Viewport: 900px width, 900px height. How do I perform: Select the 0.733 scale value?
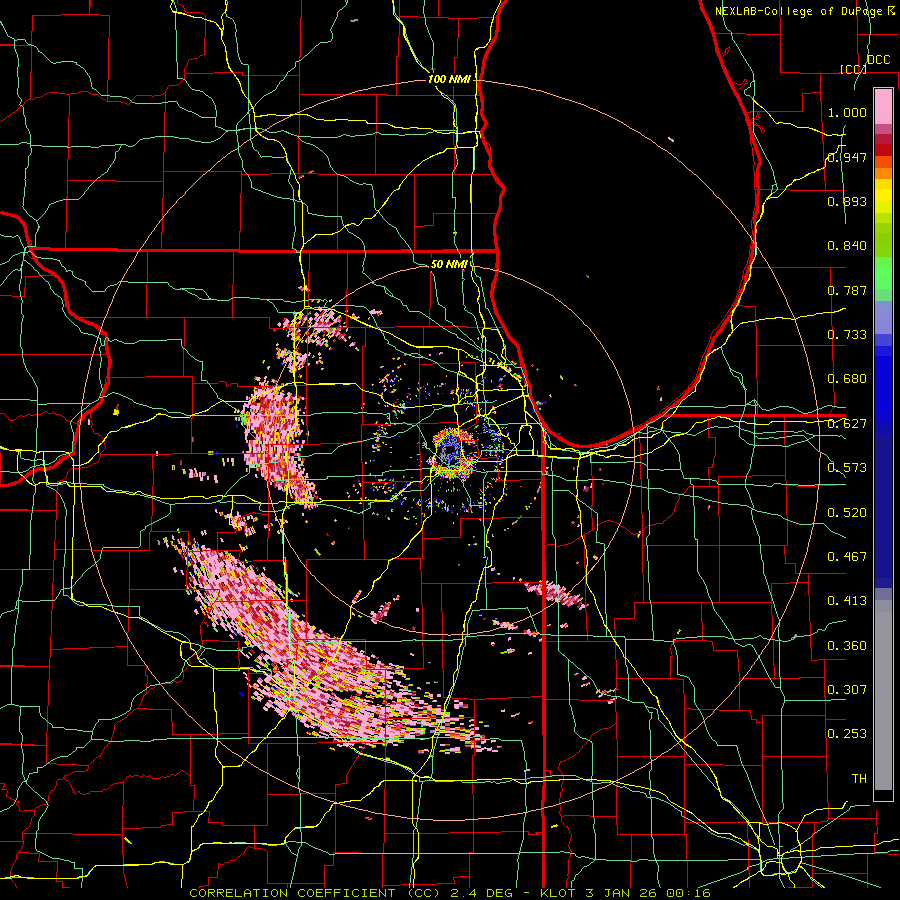point(847,335)
